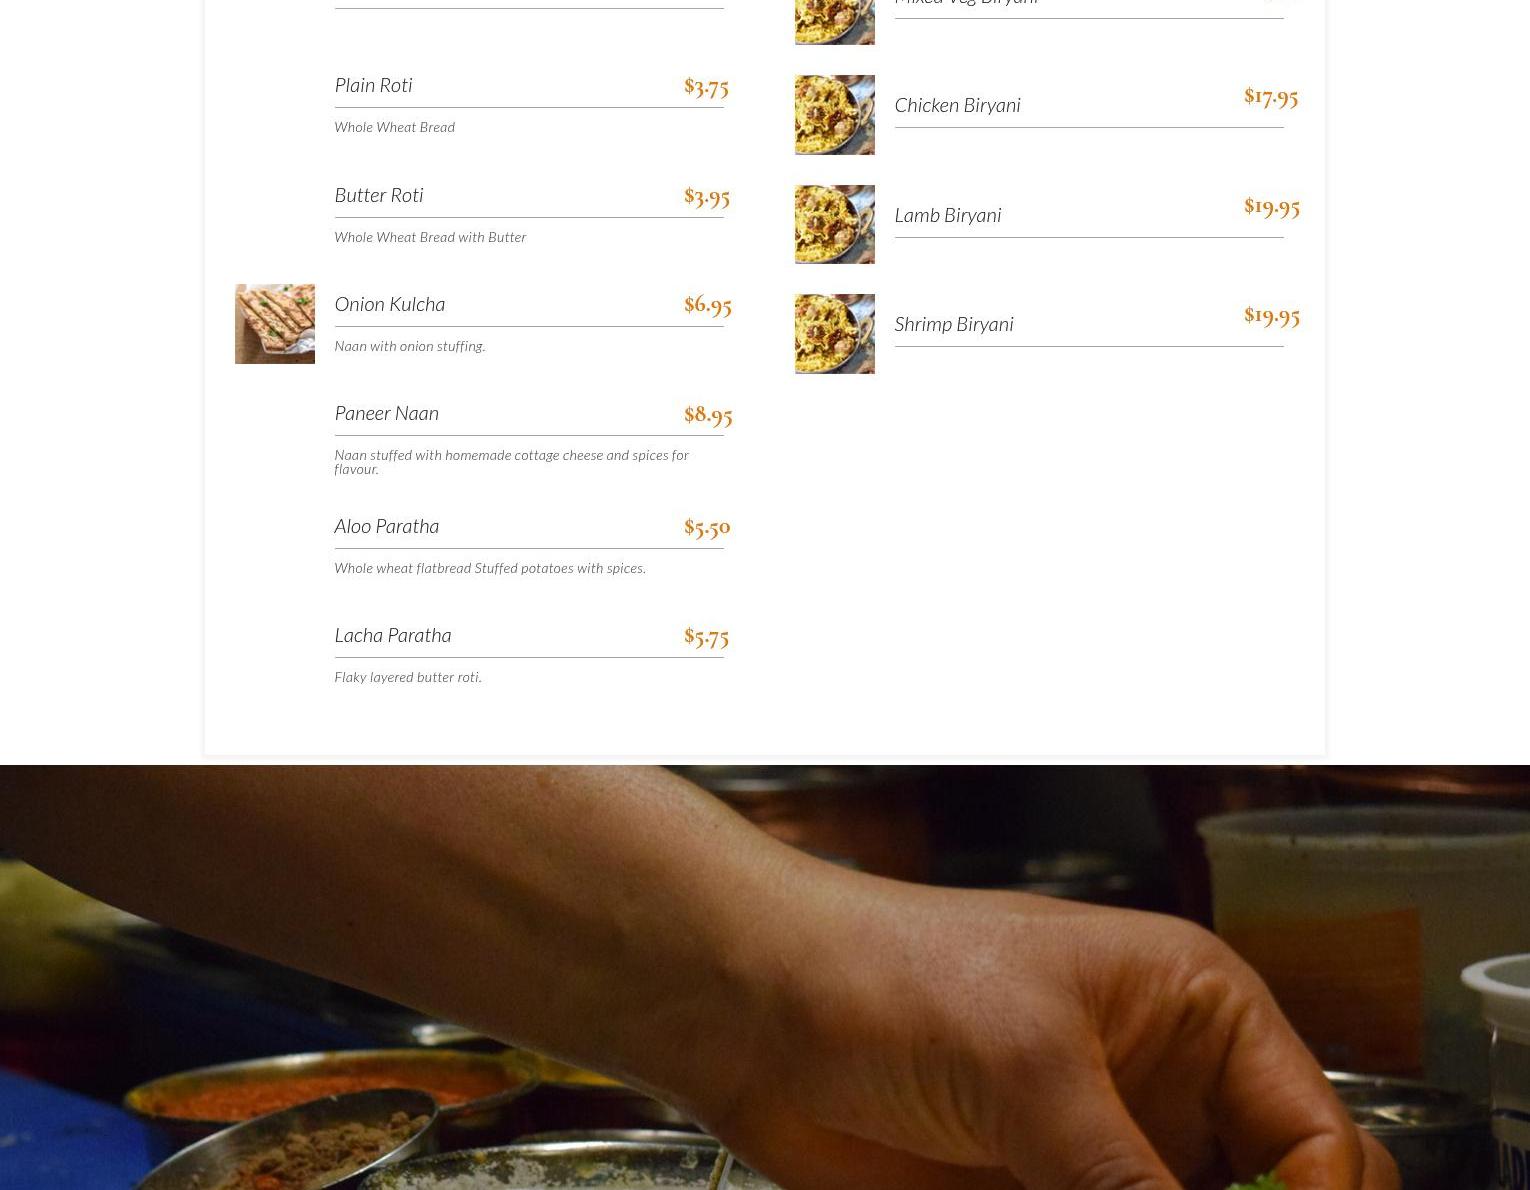View the Lamb Biryani photo

pyautogui.click(x=835, y=224)
